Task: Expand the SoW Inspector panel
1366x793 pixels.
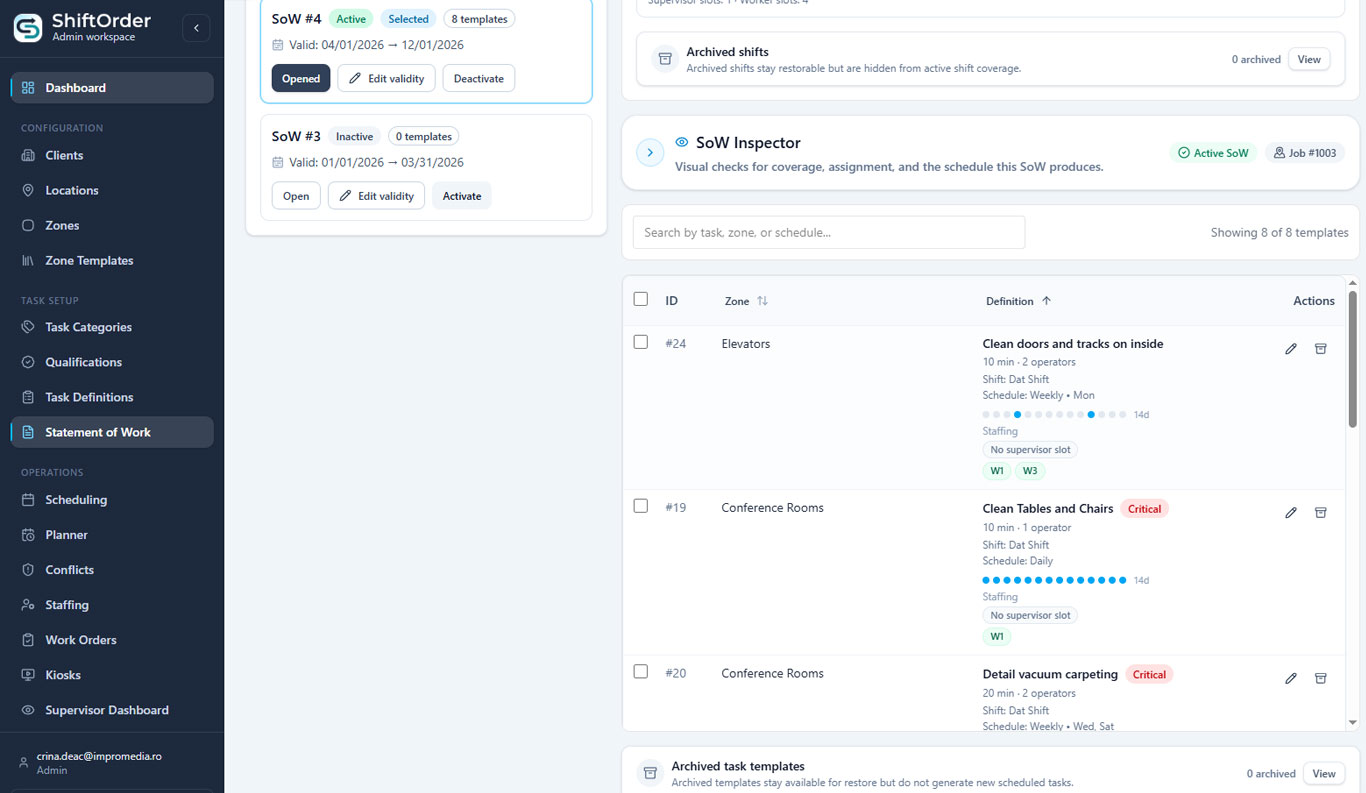Action: 650,153
